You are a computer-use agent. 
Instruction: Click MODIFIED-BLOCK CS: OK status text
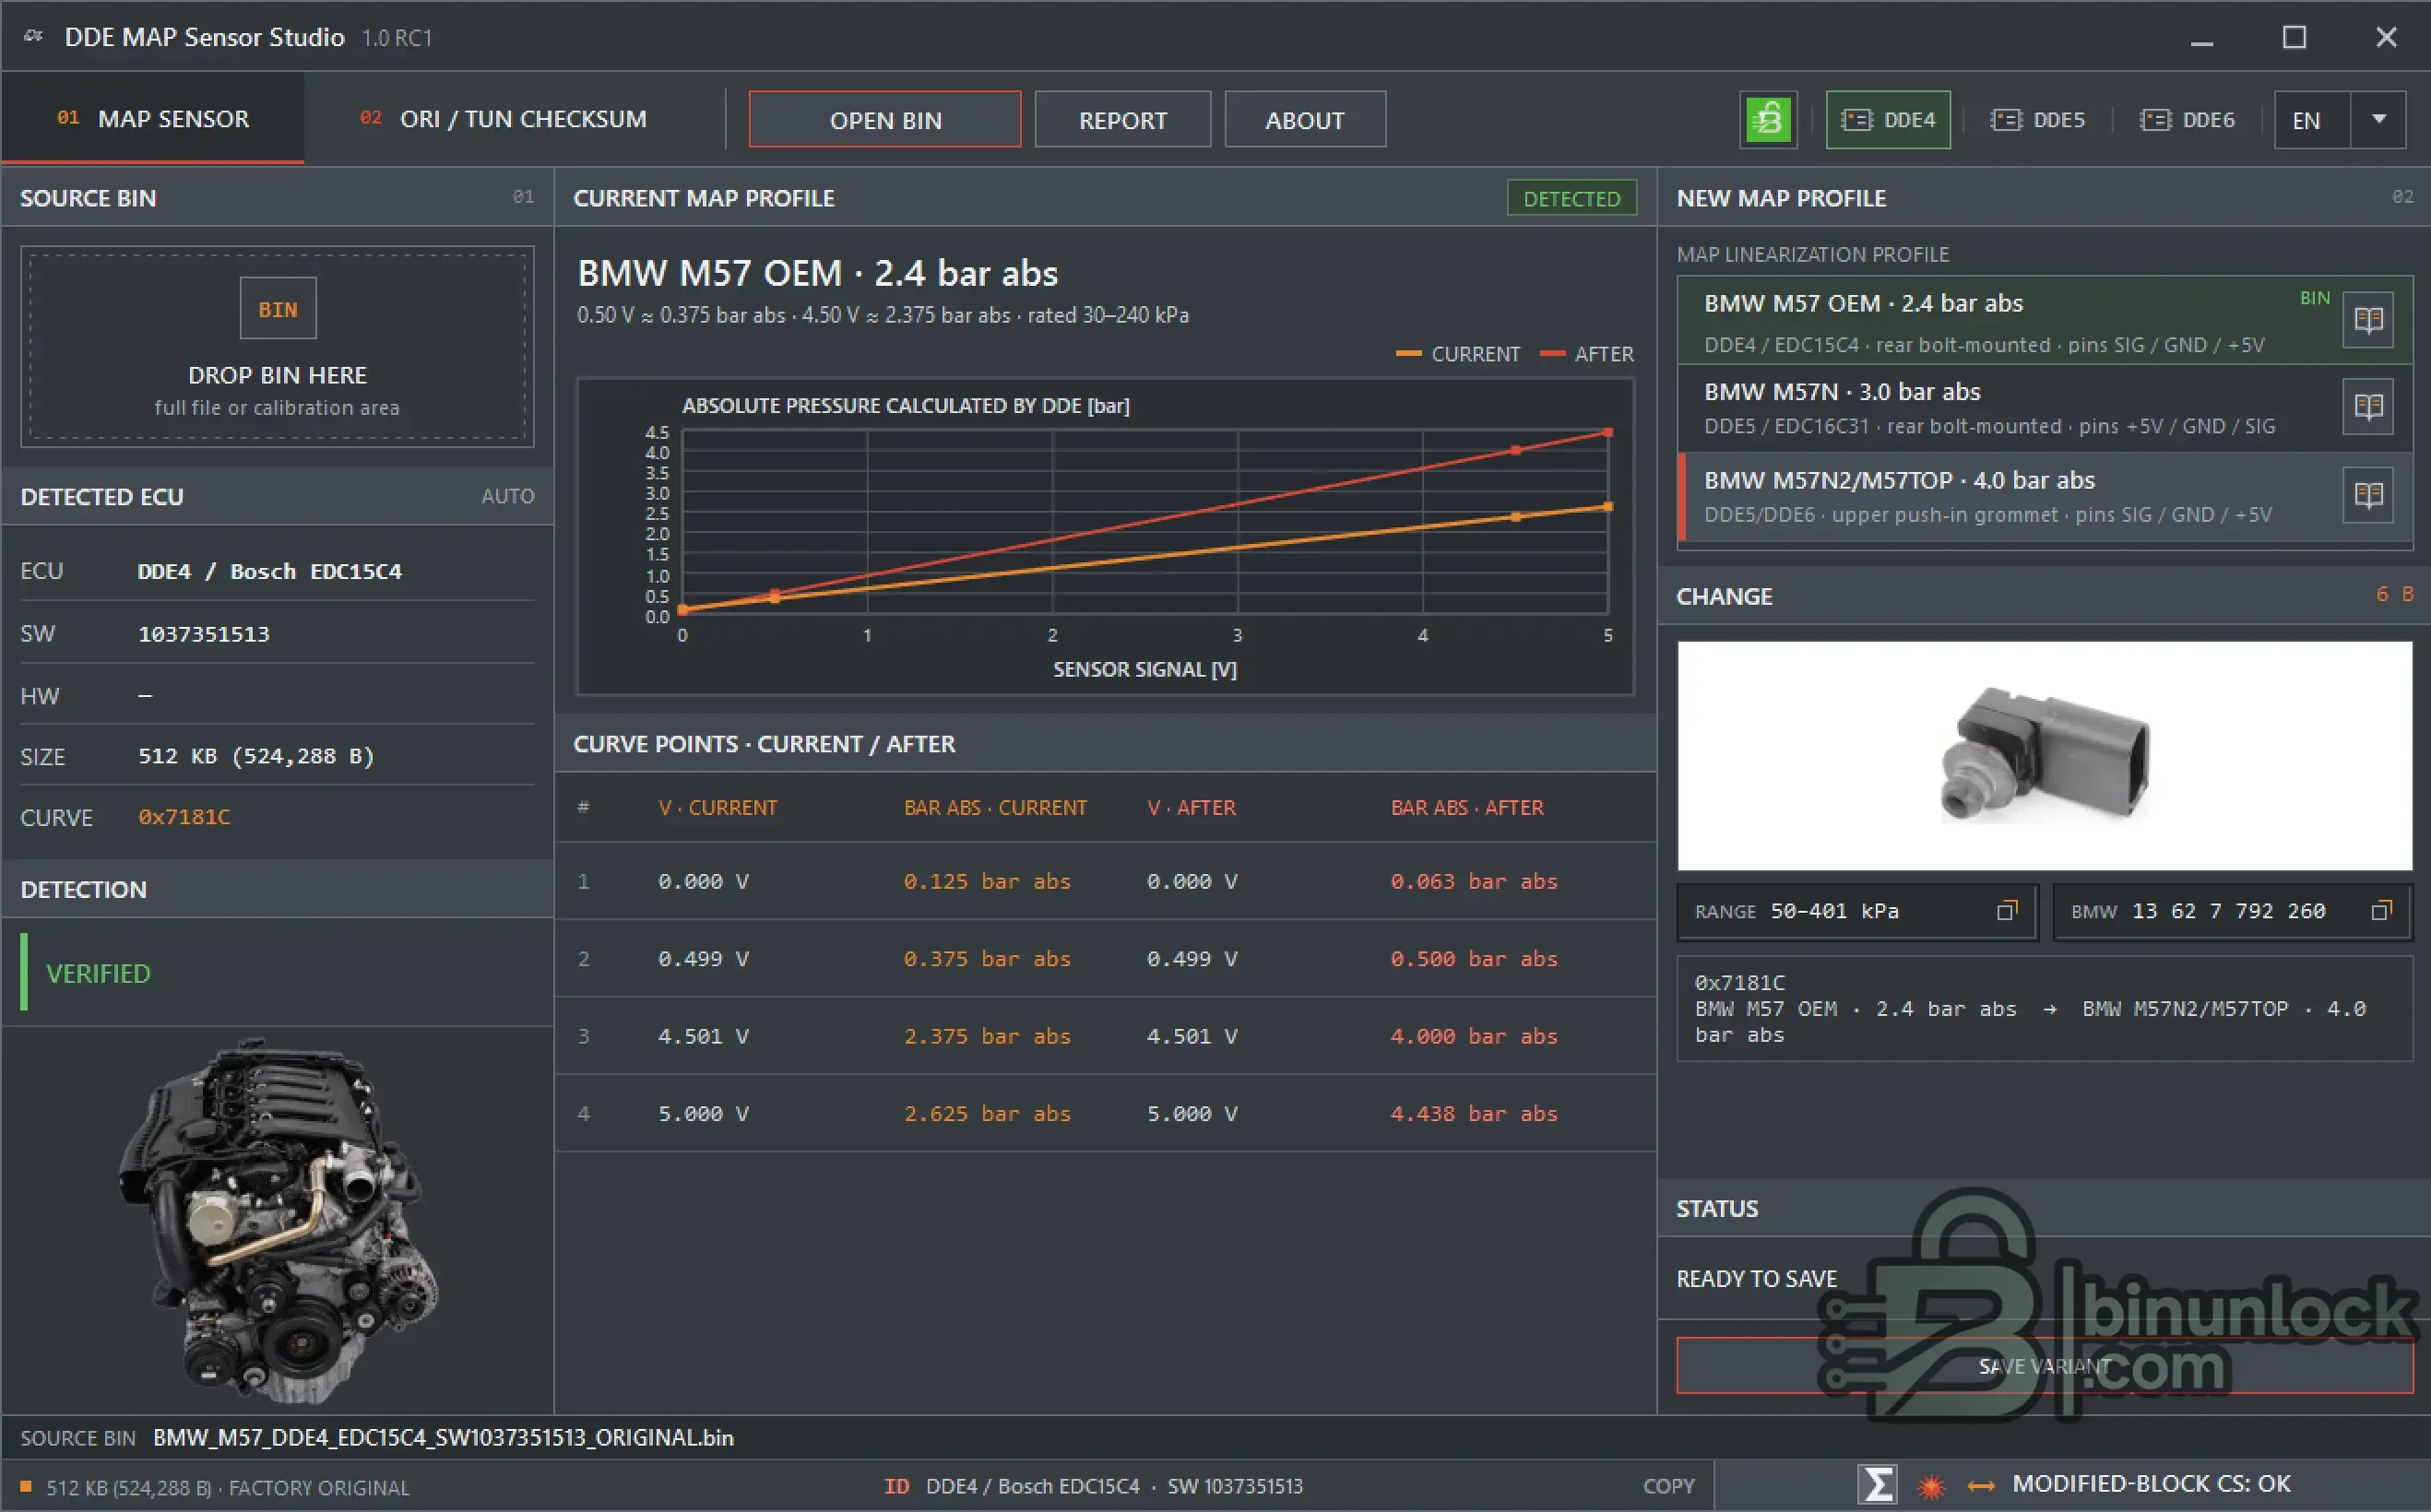click(x=2151, y=1484)
